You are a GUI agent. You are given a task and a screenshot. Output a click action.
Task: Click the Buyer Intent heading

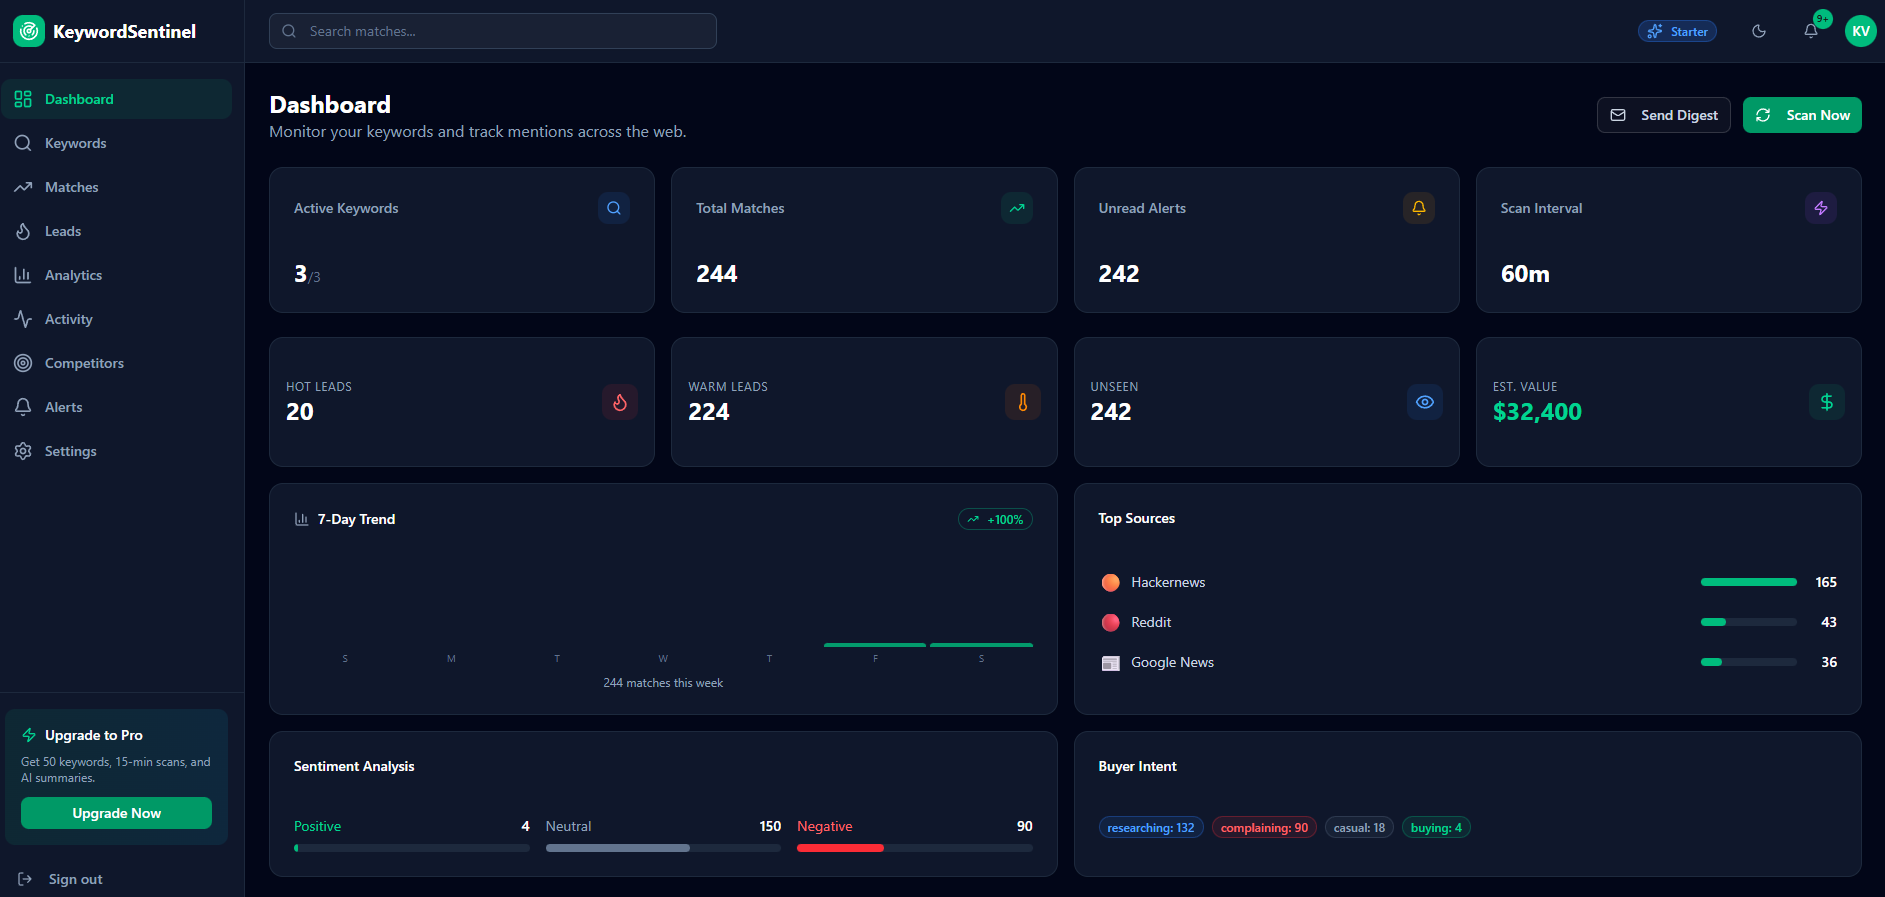[1138, 766]
